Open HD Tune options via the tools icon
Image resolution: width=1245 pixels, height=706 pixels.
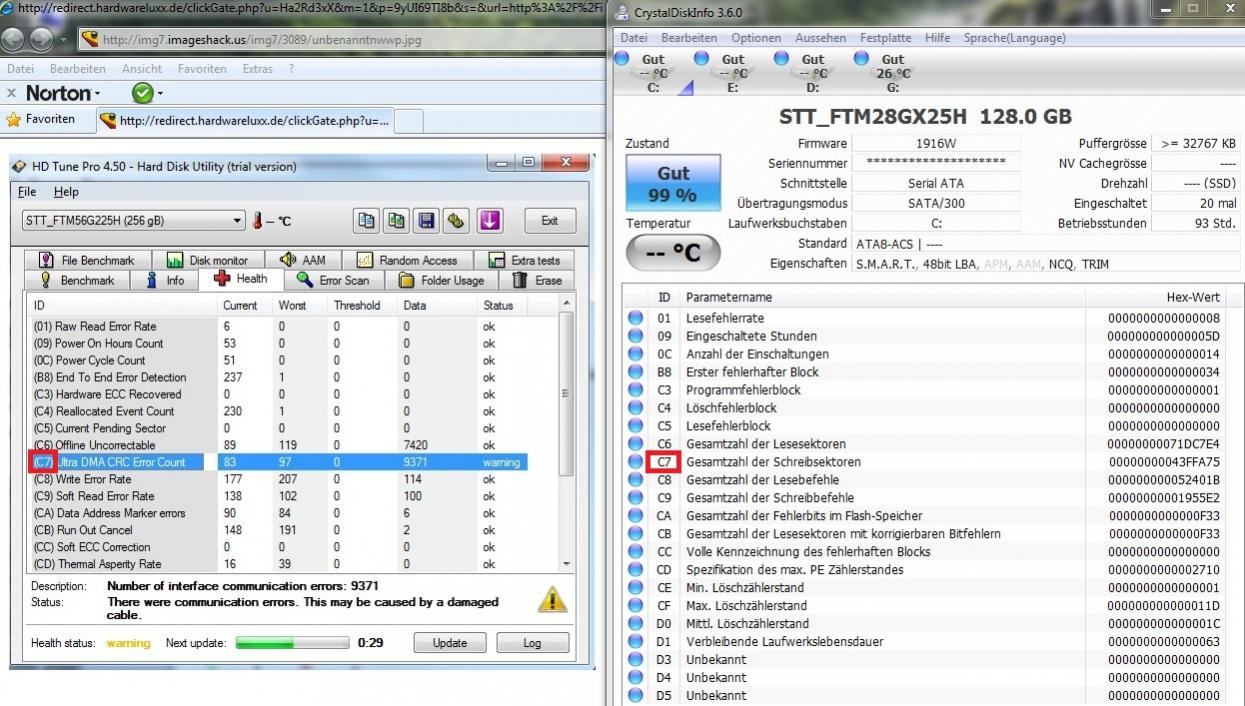(457, 221)
